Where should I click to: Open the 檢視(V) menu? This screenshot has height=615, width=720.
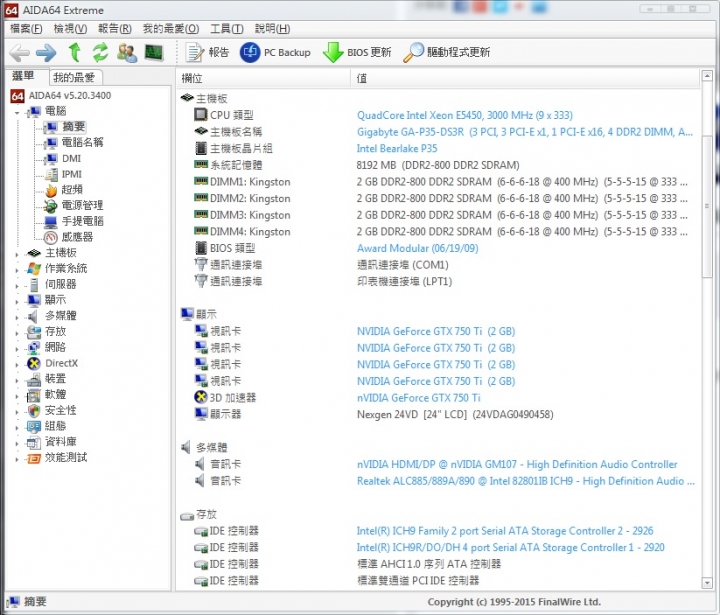70,28
